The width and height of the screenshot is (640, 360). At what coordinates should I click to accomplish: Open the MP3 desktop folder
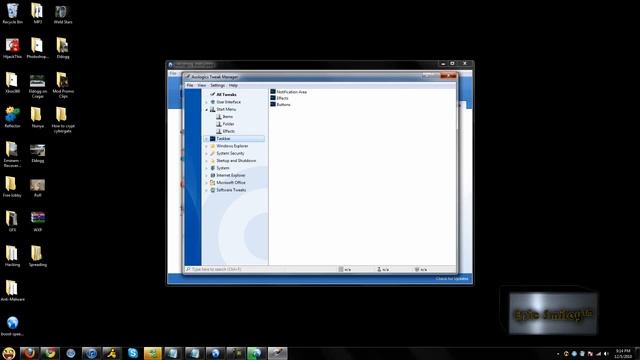click(x=38, y=13)
